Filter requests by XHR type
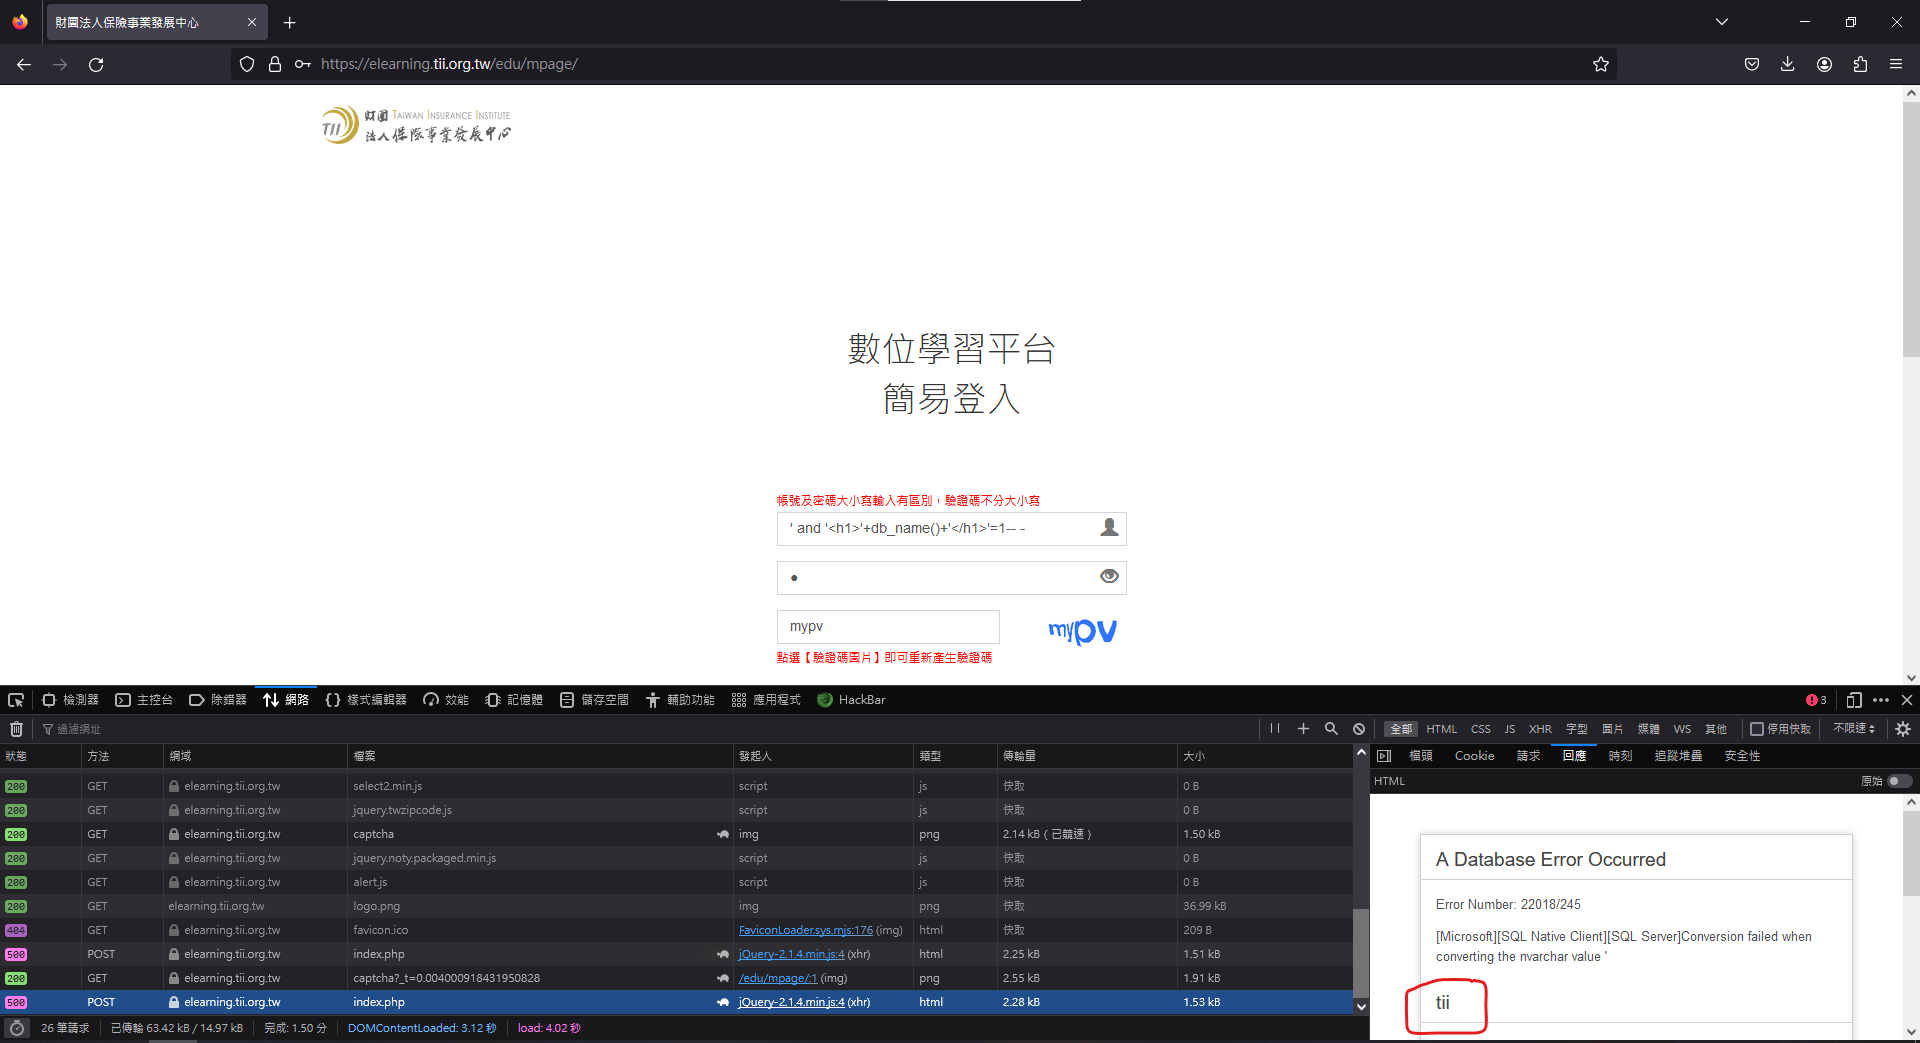 pyautogui.click(x=1540, y=729)
